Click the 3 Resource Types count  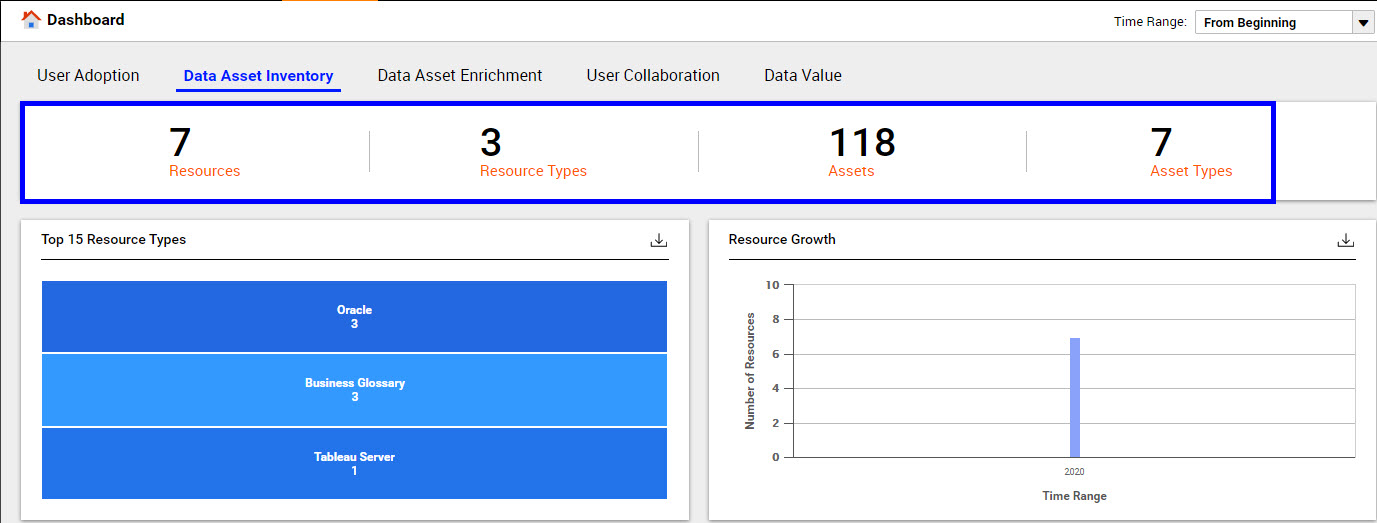[491, 143]
